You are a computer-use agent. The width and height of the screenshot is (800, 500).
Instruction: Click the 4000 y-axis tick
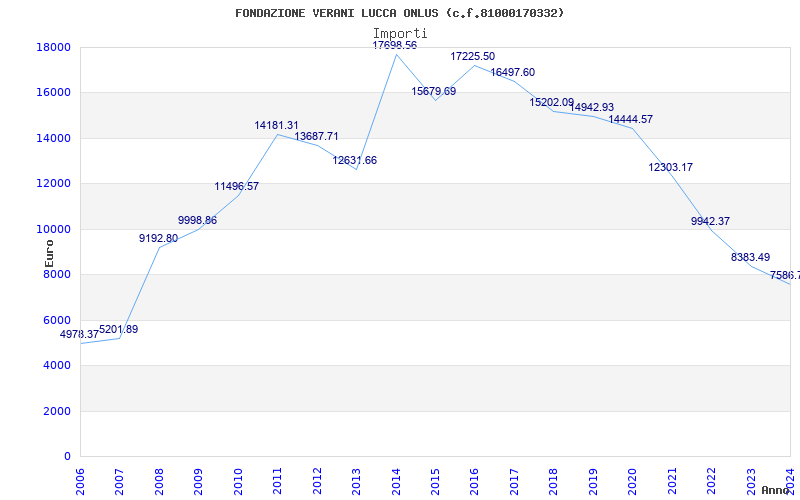click(57, 366)
